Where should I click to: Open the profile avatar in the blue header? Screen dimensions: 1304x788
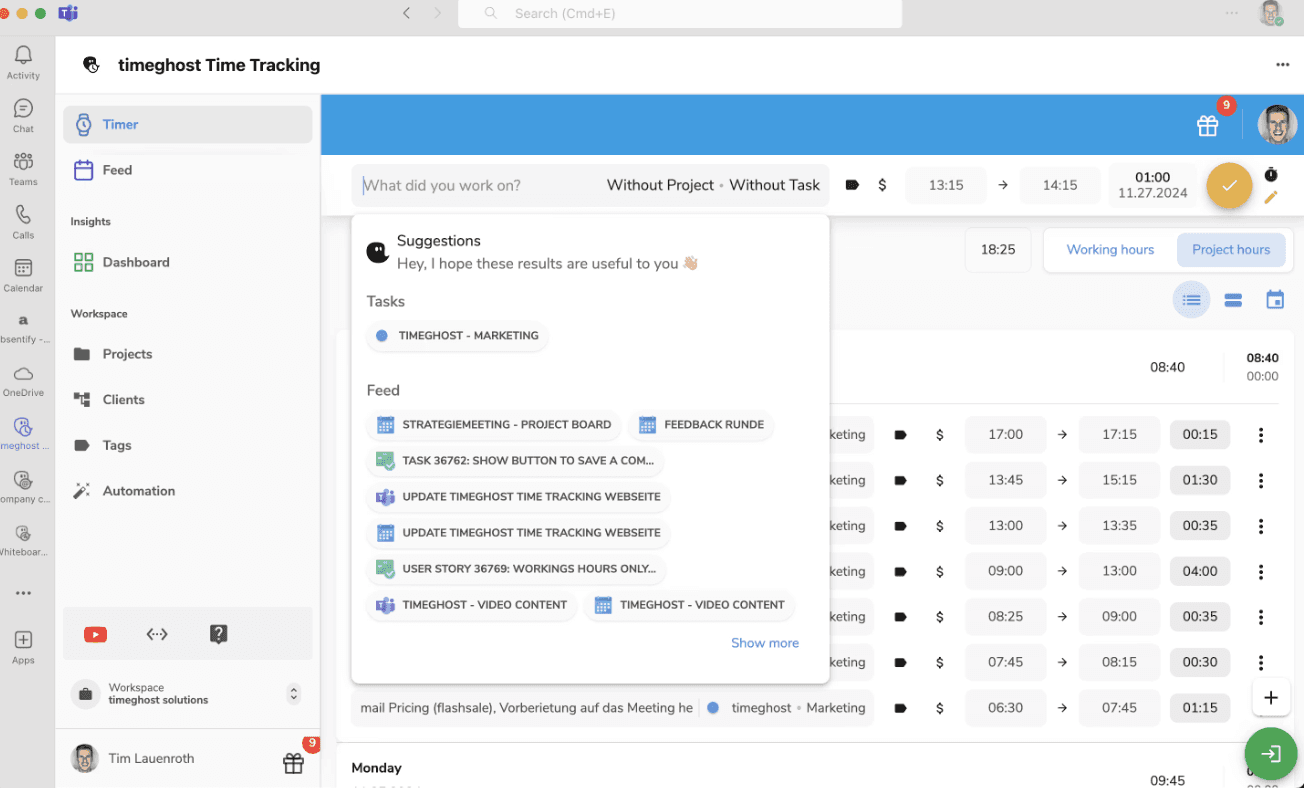coord(1277,125)
